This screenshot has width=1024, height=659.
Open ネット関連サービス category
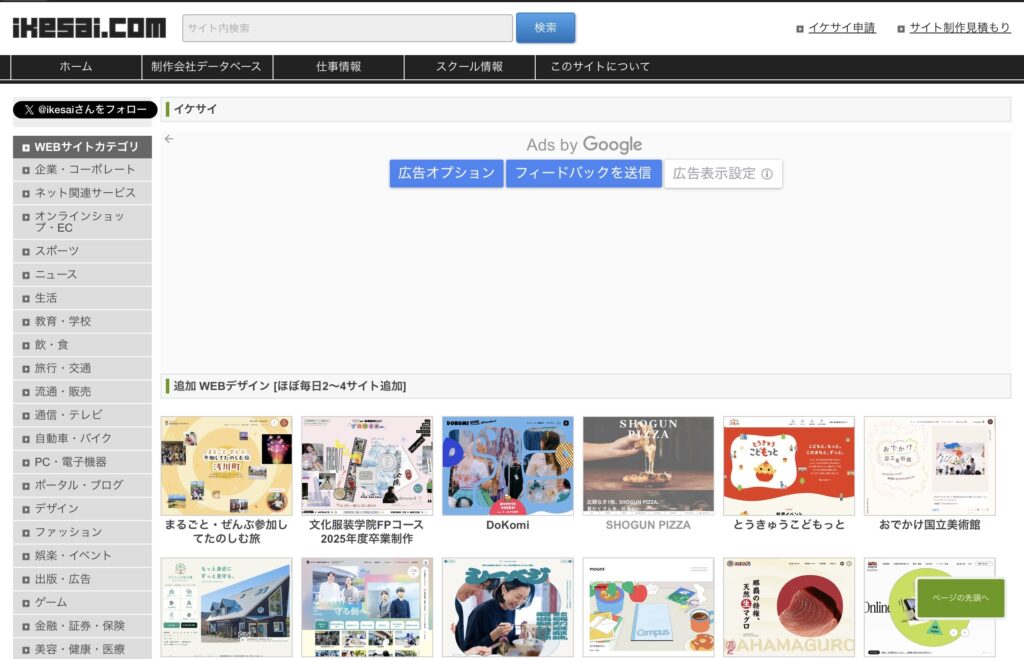(82, 193)
